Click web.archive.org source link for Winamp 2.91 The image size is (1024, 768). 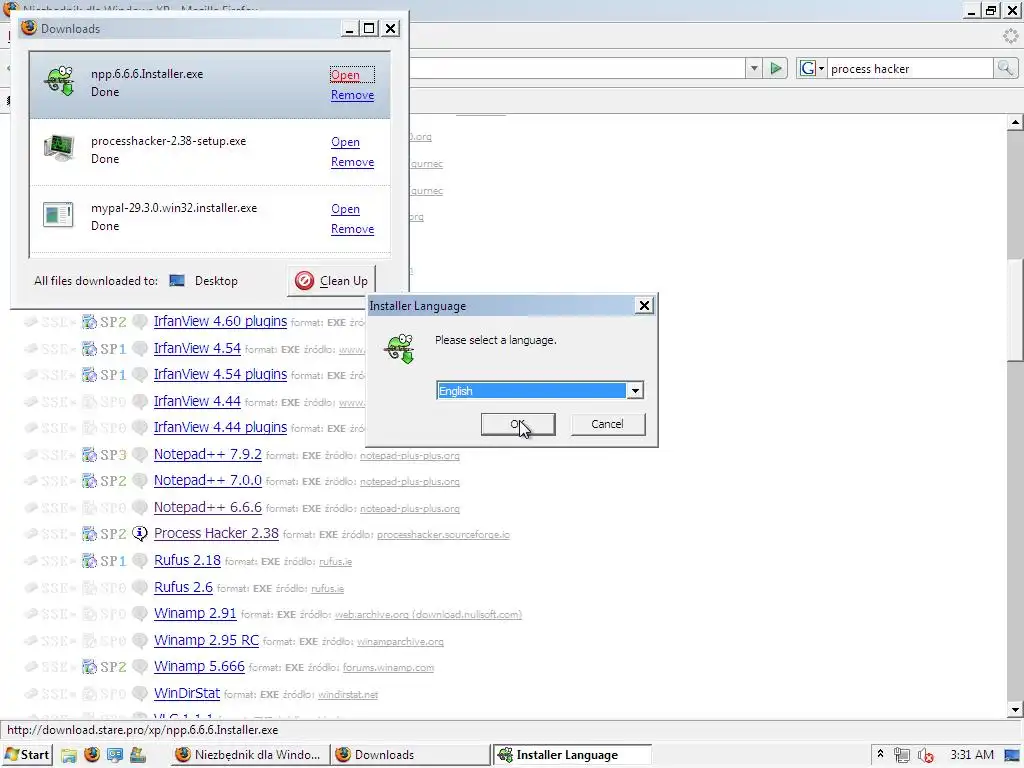coord(428,615)
